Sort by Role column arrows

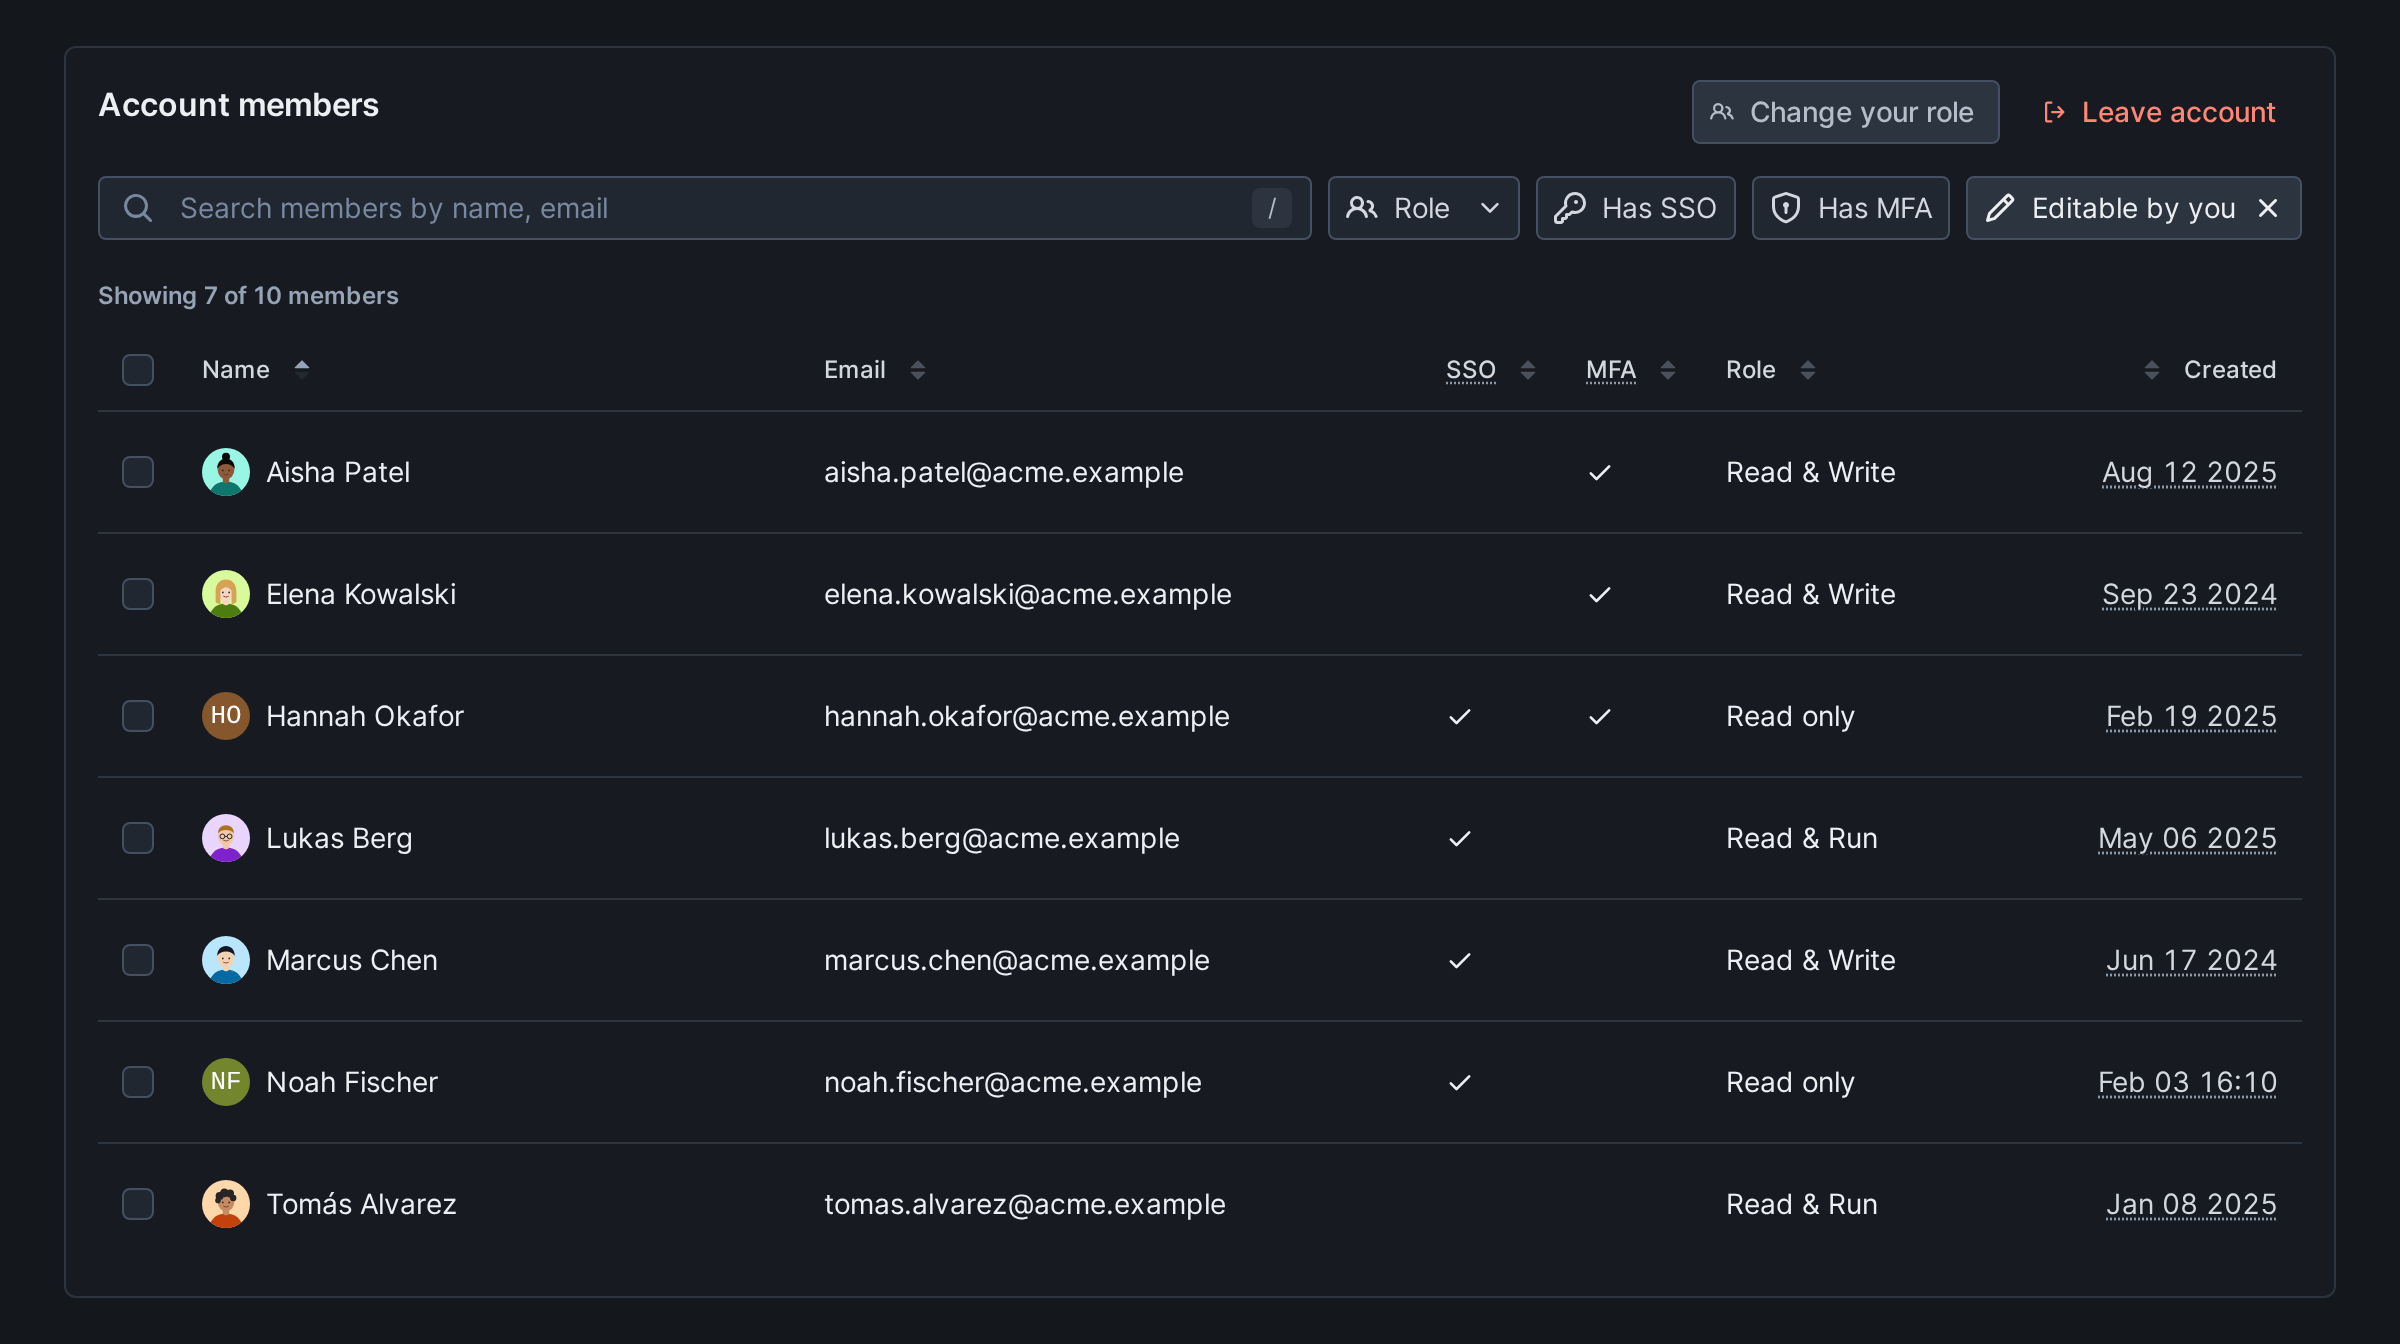coord(1808,370)
